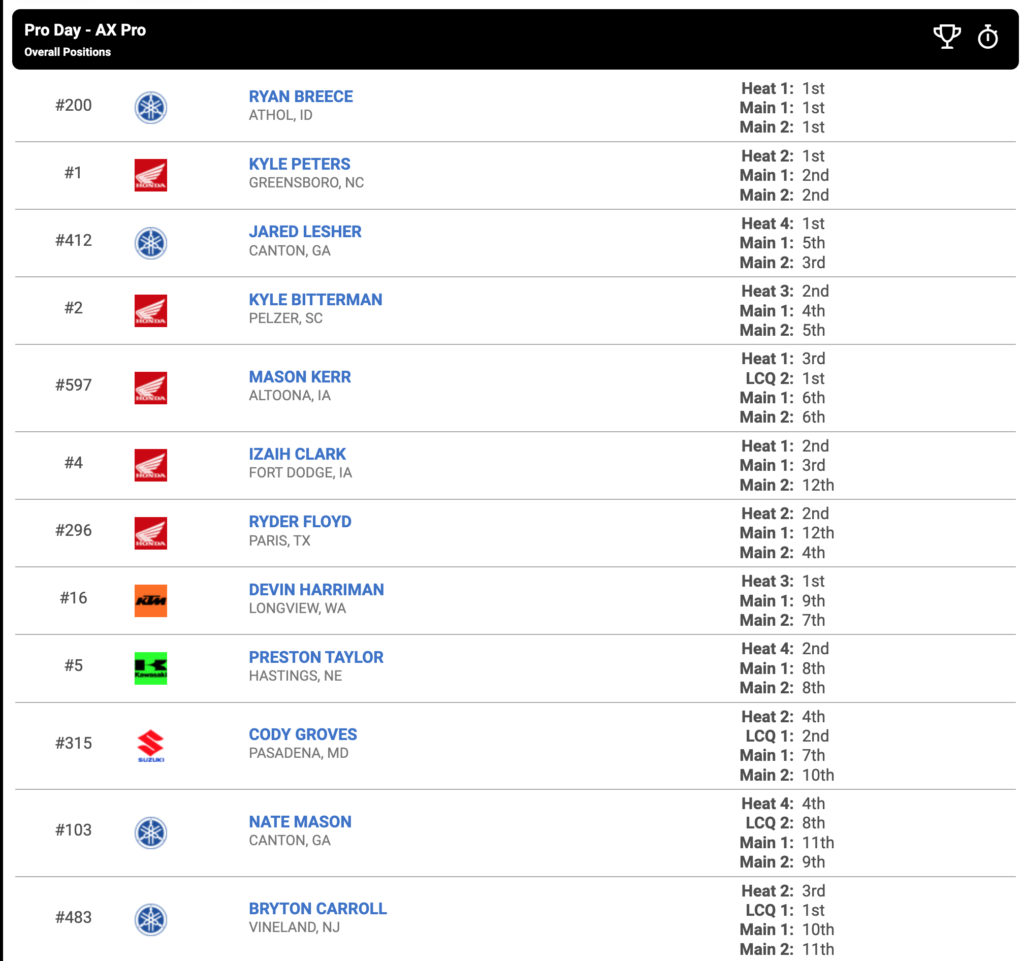Click Jared Lesher's Yamaha logo
Screen dimensions: 1024x961
click(x=151, y=243)
